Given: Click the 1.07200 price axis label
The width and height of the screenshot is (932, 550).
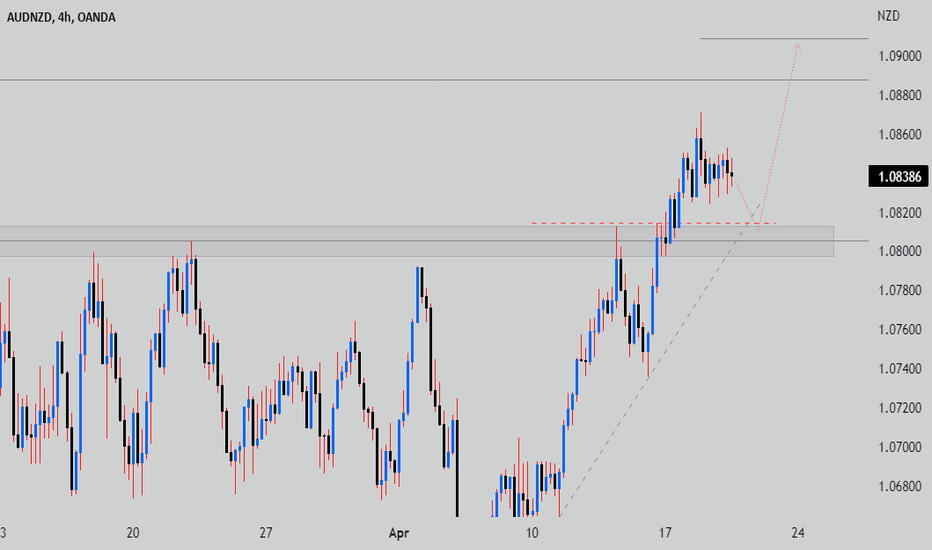Looking at the screenshot, I should coord(900,408).
